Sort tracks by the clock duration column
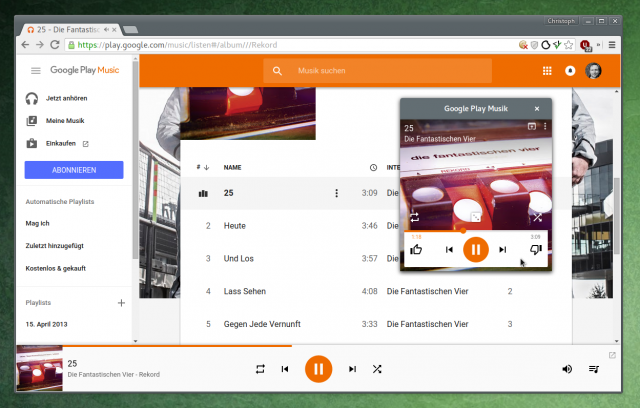 click(x=373, y=168)
